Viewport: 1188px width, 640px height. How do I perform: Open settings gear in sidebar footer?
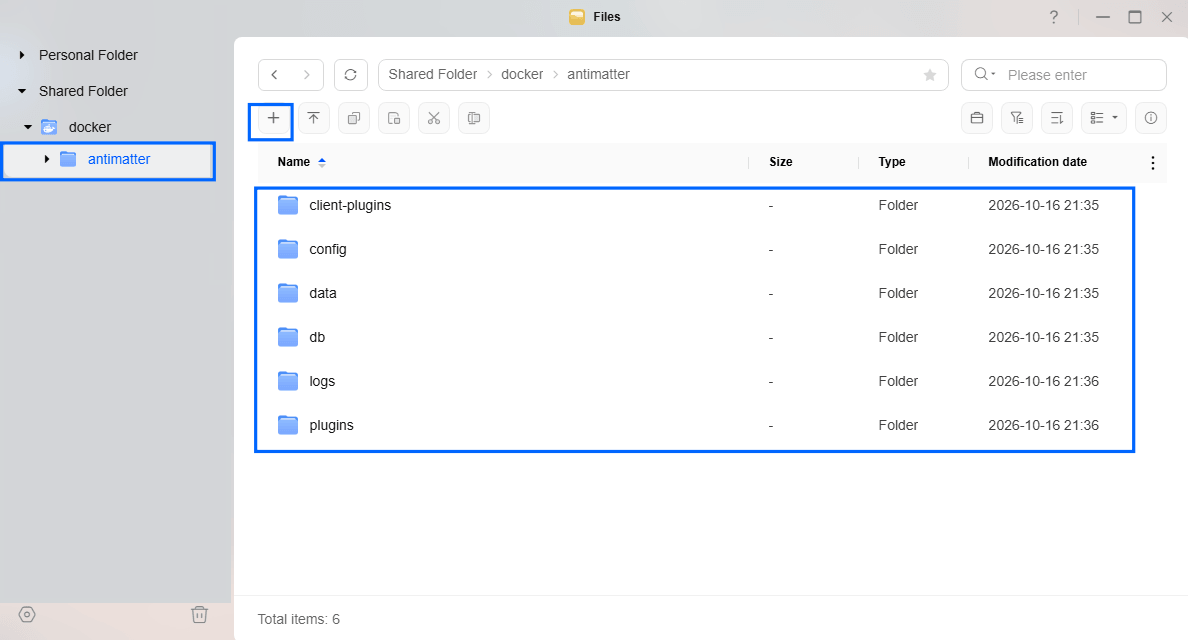click(x=27, y=614)
